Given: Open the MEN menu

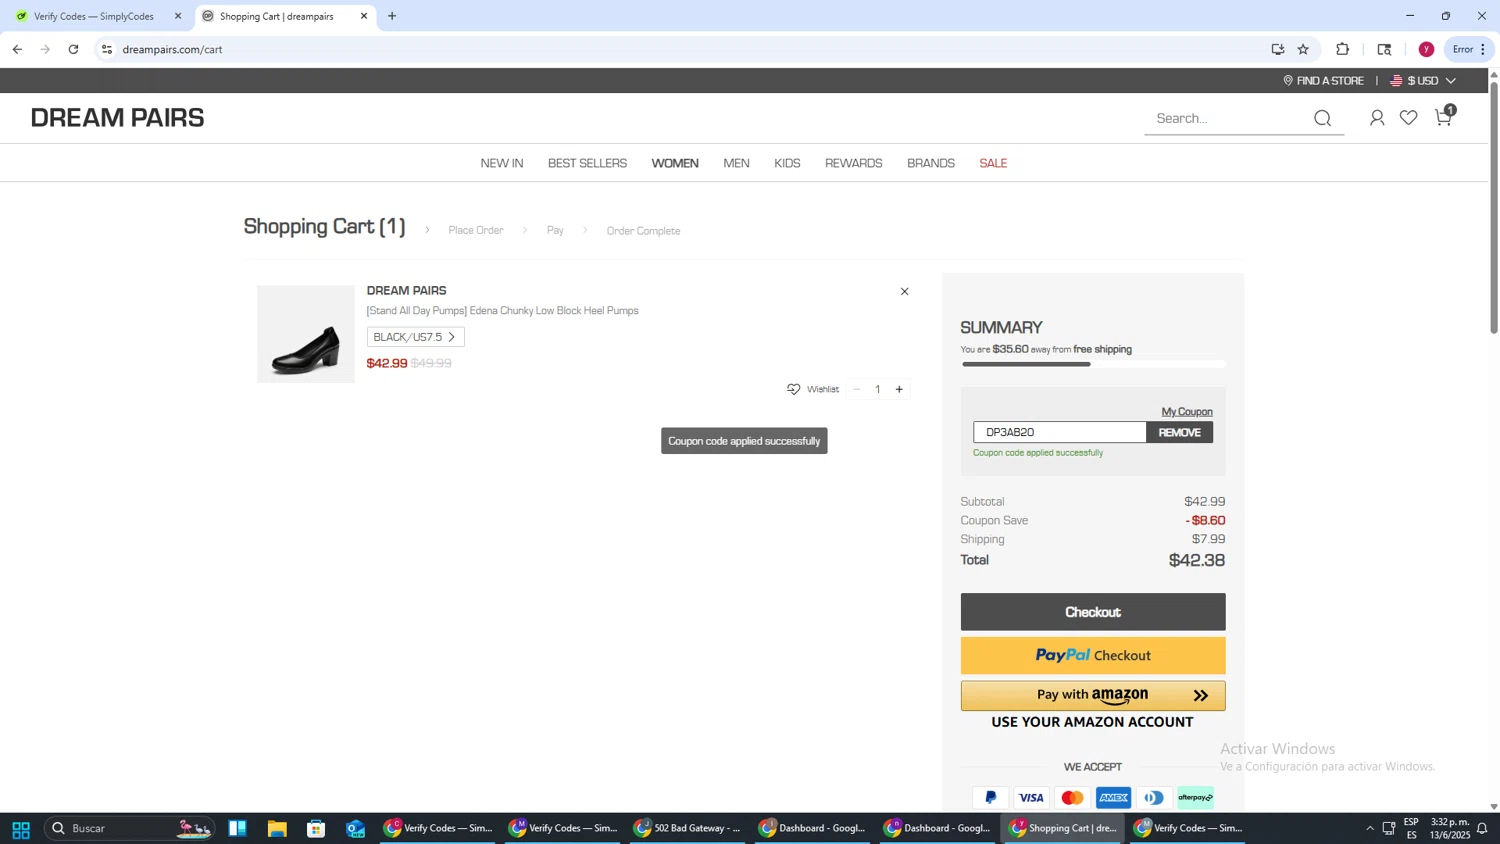Looking at the screenshot, I should 736,163.
